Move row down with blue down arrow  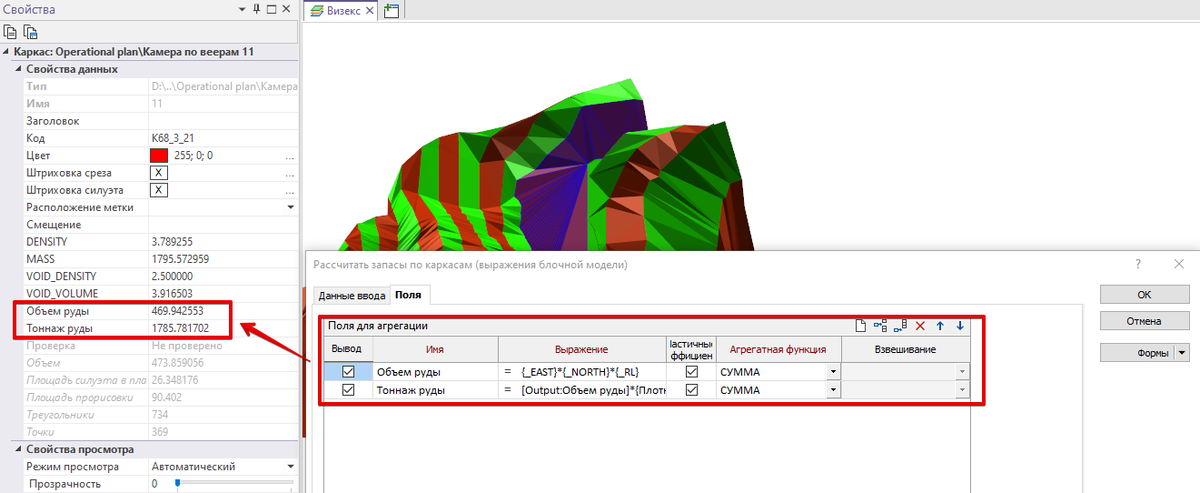(960, 326)
